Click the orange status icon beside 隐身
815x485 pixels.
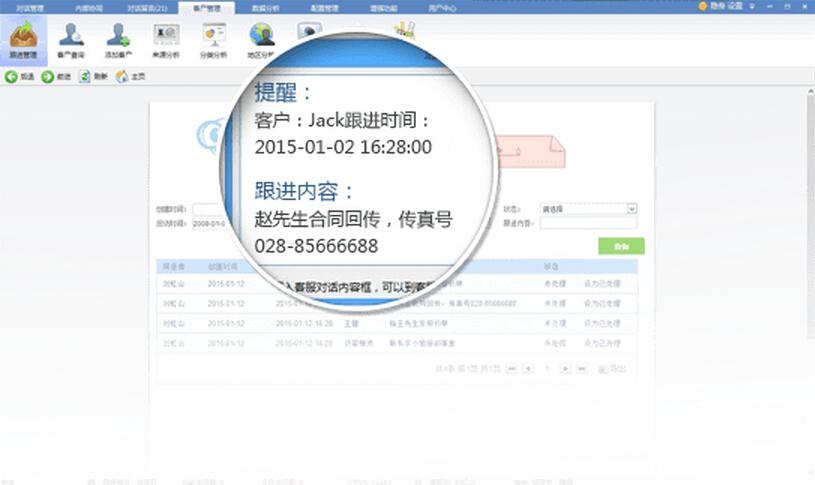tap(703, 6)
